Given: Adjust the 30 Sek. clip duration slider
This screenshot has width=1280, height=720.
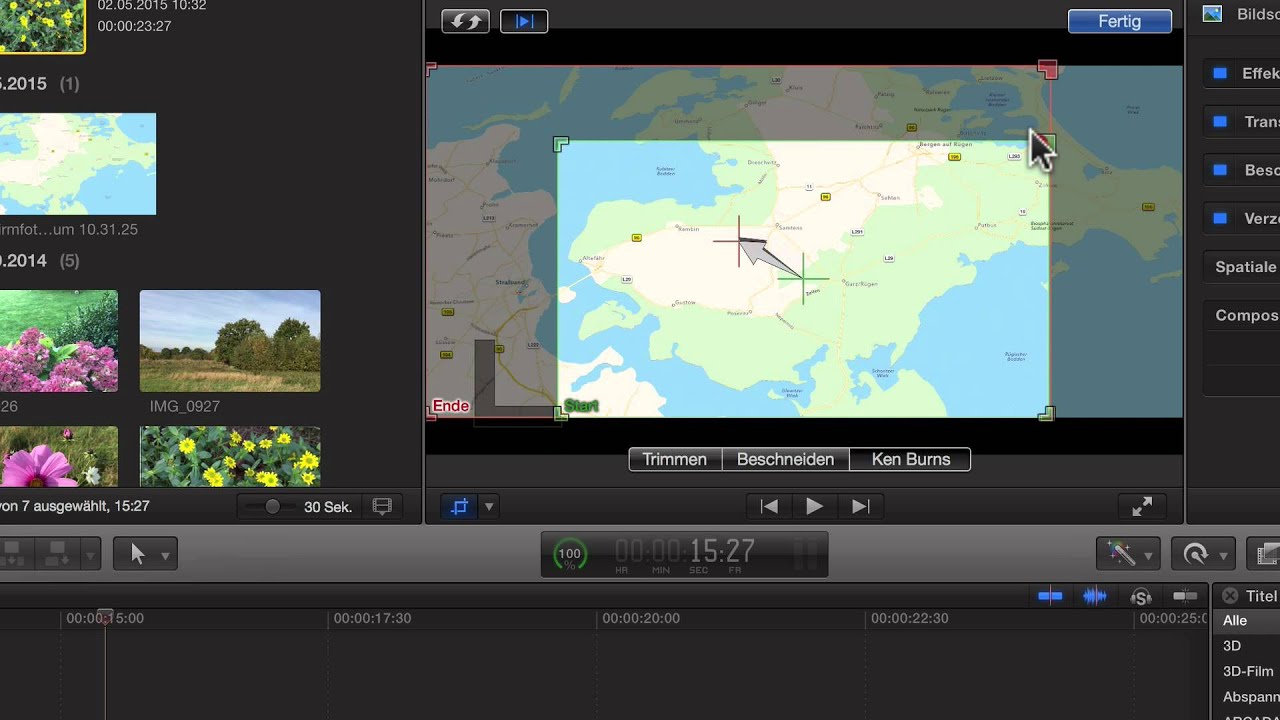Looking at the screenshot, I should [272, 507].
